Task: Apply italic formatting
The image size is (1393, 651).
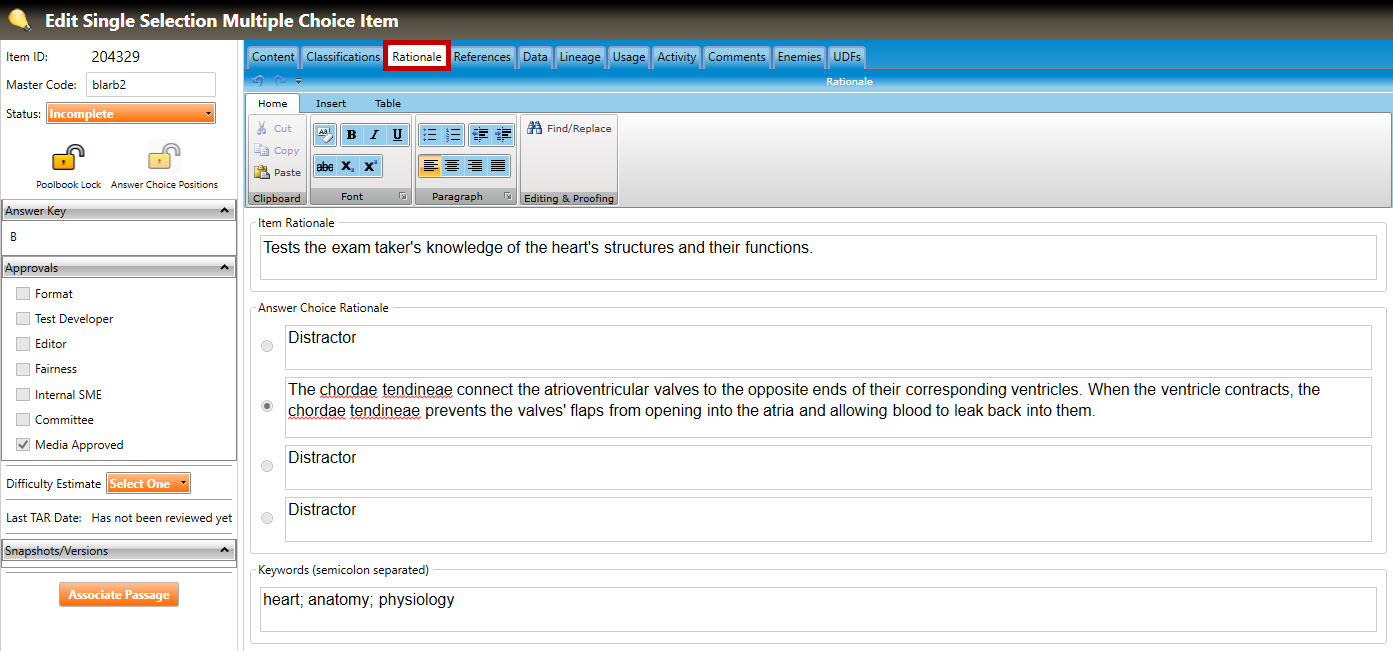Action: pyautogui.click(x=374, y=135)
